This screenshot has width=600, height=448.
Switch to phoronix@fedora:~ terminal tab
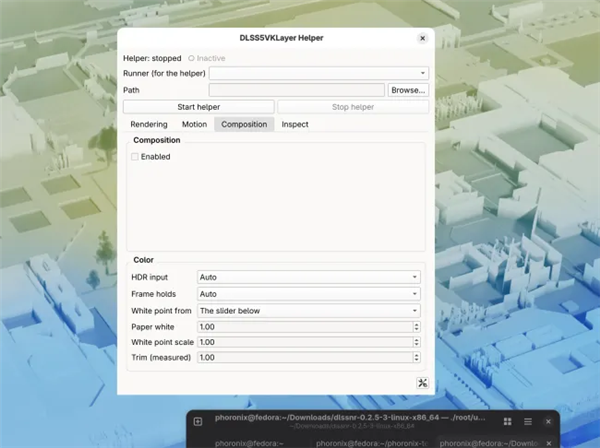249,443
